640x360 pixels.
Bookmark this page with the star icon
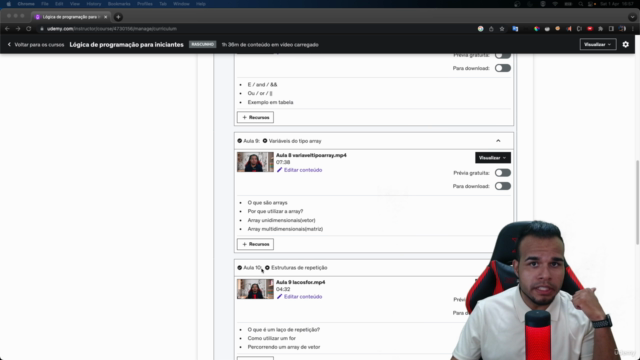pos(502,29)
